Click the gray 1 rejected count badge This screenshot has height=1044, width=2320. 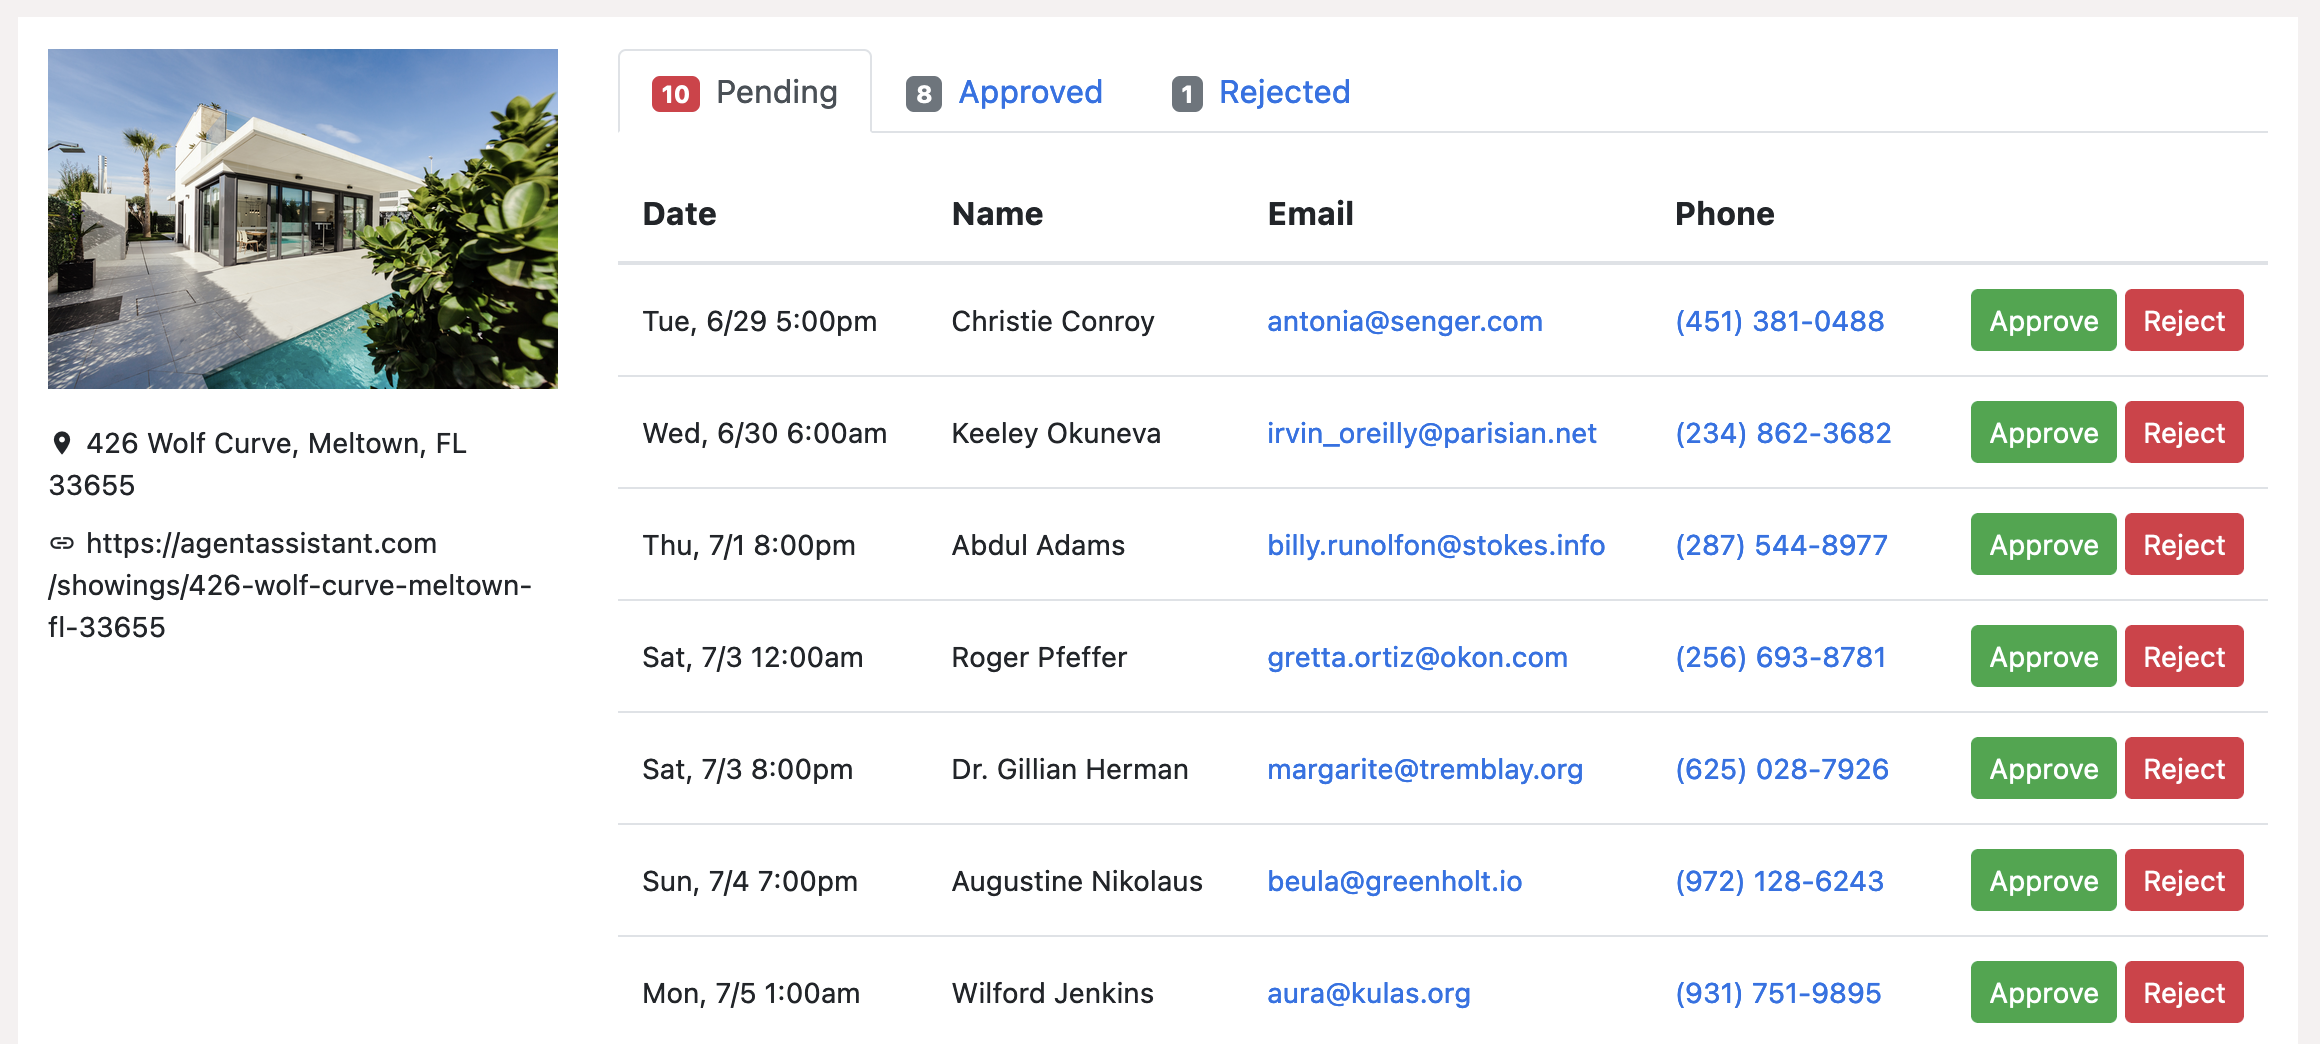[x=1186, y=94]
